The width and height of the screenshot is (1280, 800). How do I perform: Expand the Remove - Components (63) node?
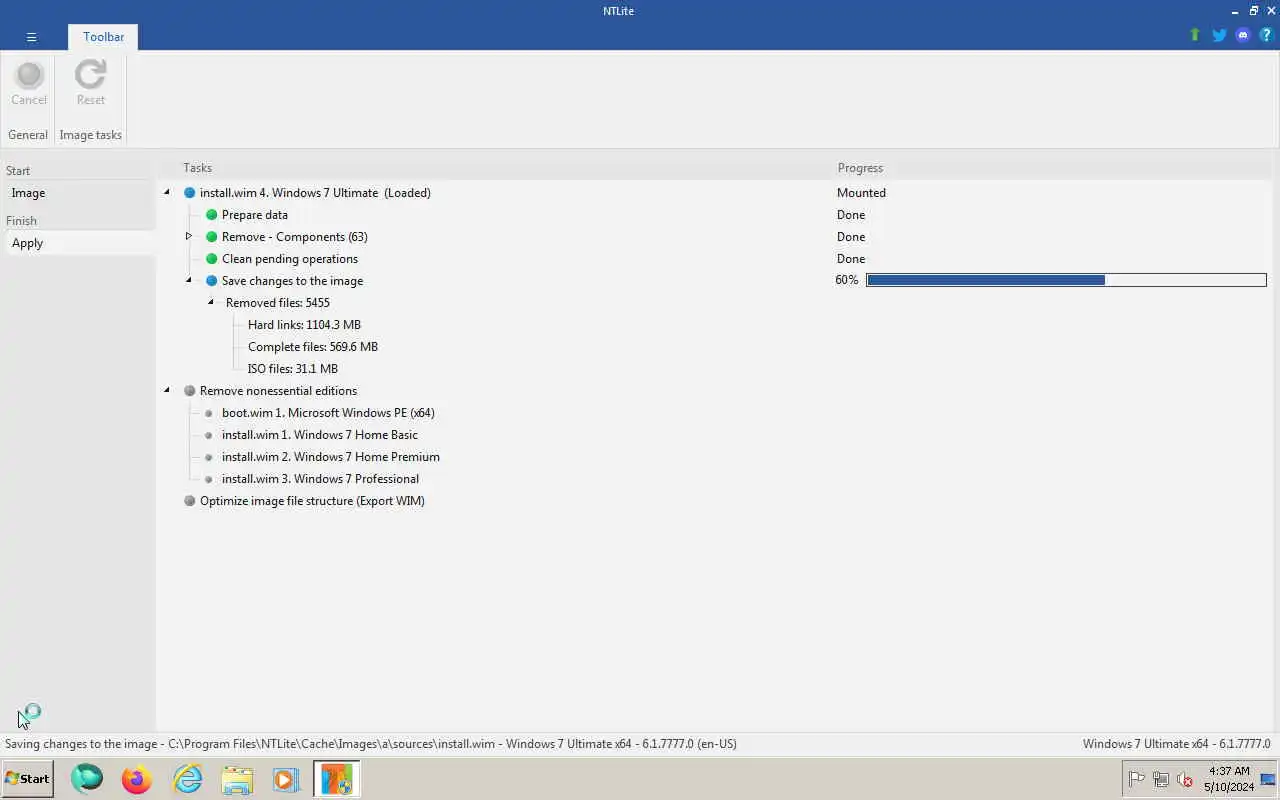point(188,236)
